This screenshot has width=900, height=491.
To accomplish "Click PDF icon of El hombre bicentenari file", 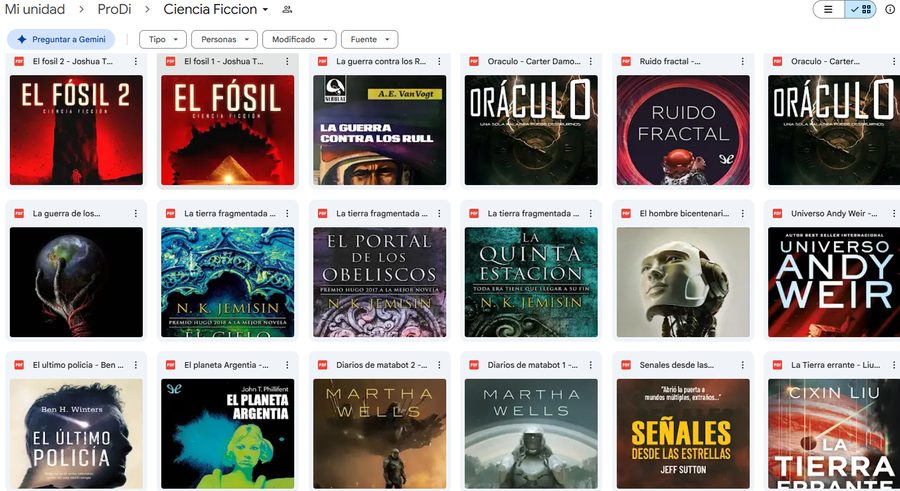I will (x=626, y=214).
